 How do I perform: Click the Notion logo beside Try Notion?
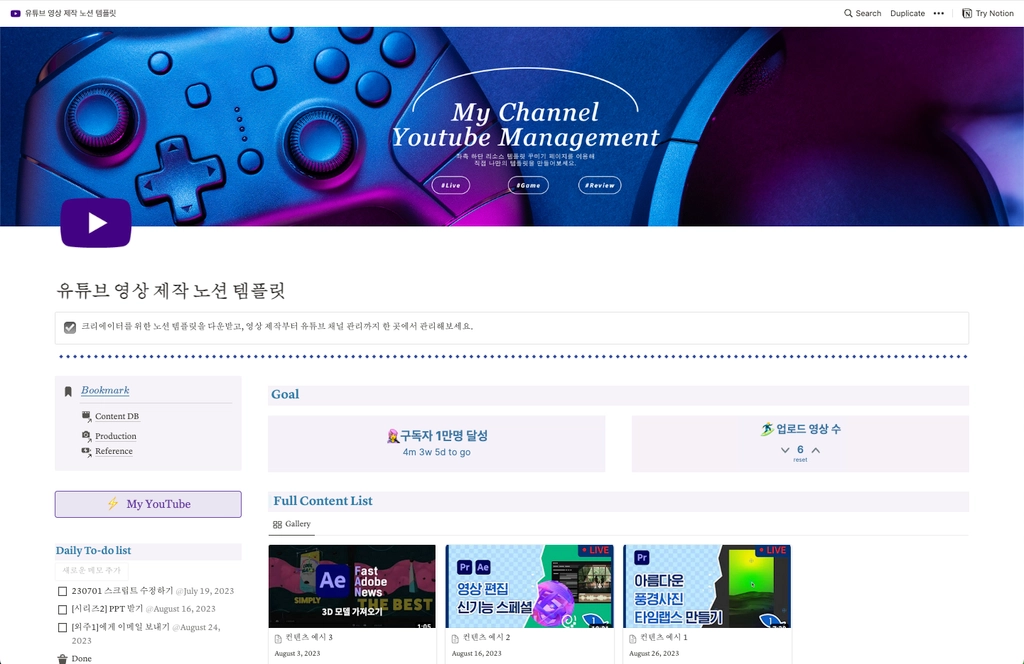[967, 13]
